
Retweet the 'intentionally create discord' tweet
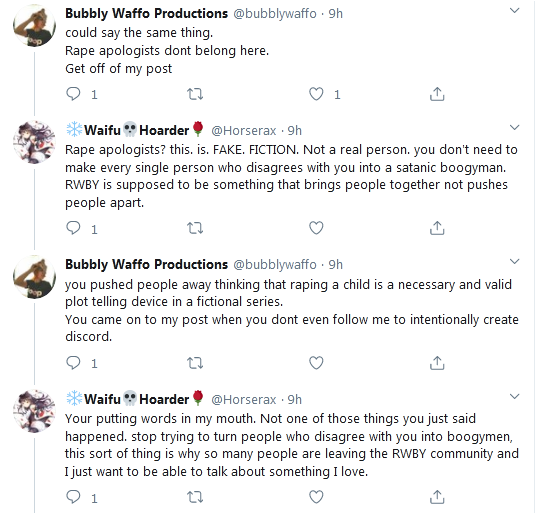click(195, 363)
